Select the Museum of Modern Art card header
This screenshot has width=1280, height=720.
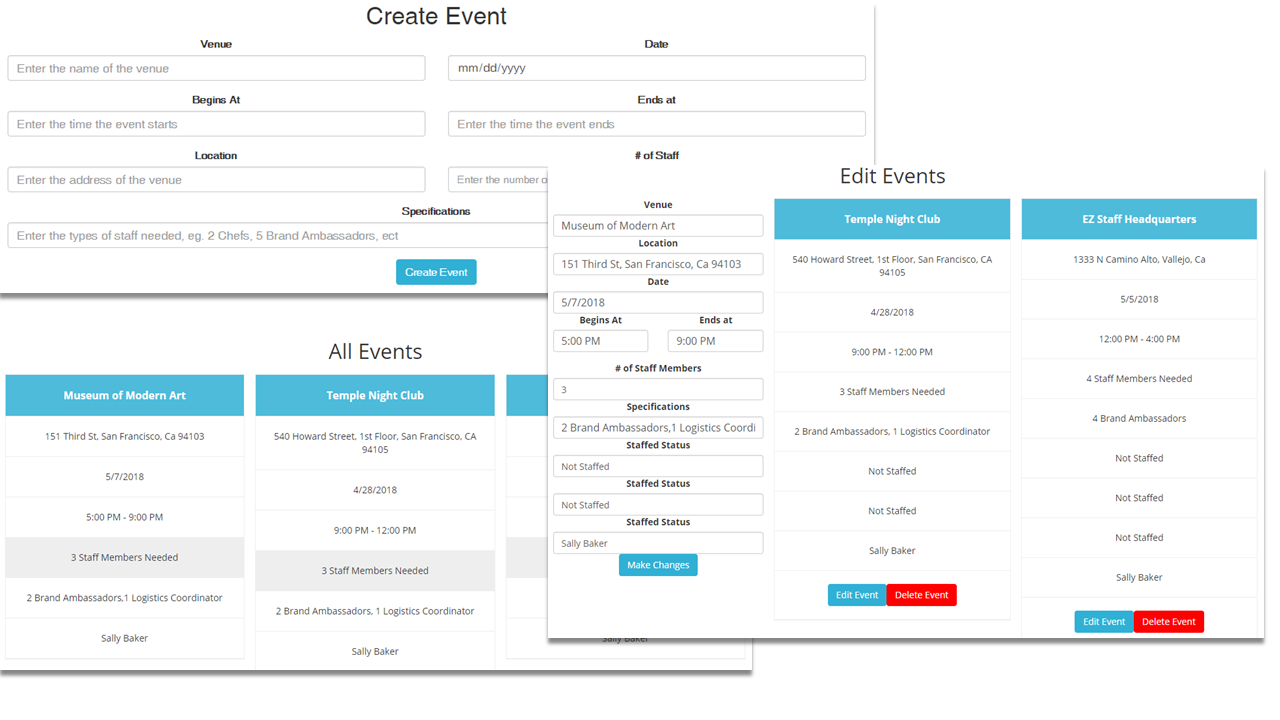[x=125, y=396]
